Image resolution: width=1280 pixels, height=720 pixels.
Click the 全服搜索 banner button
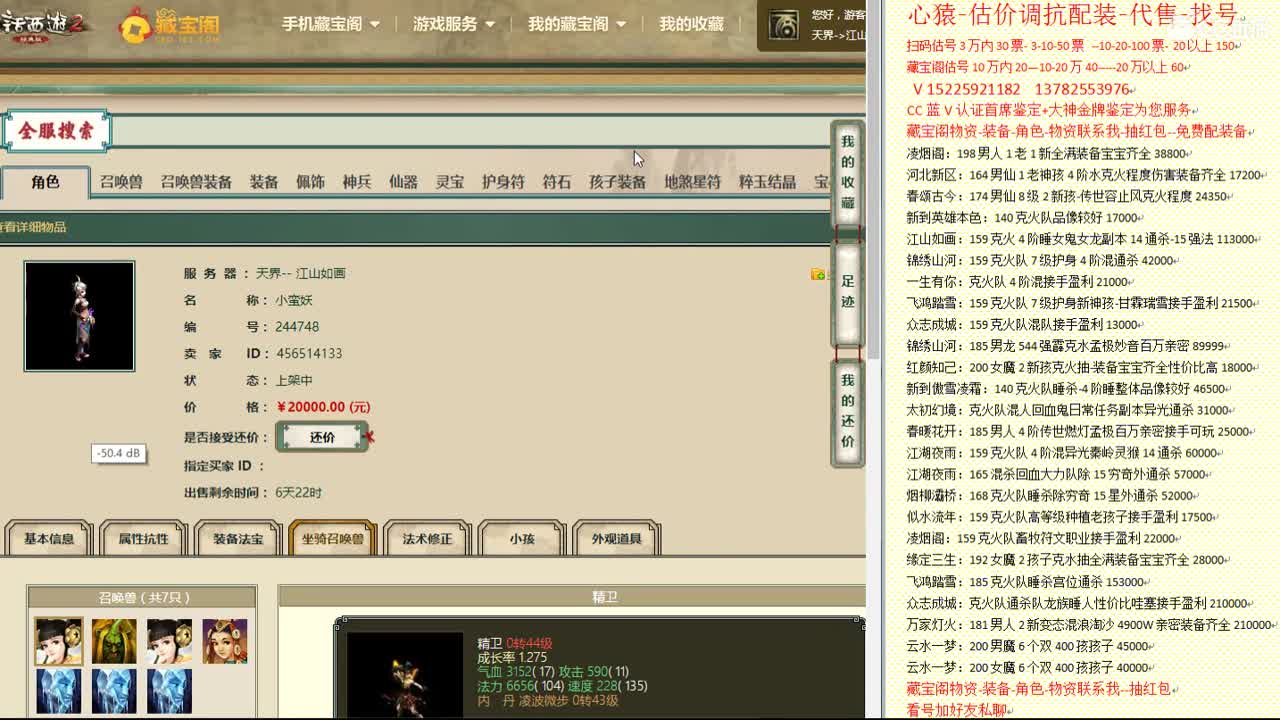(56, 131)
